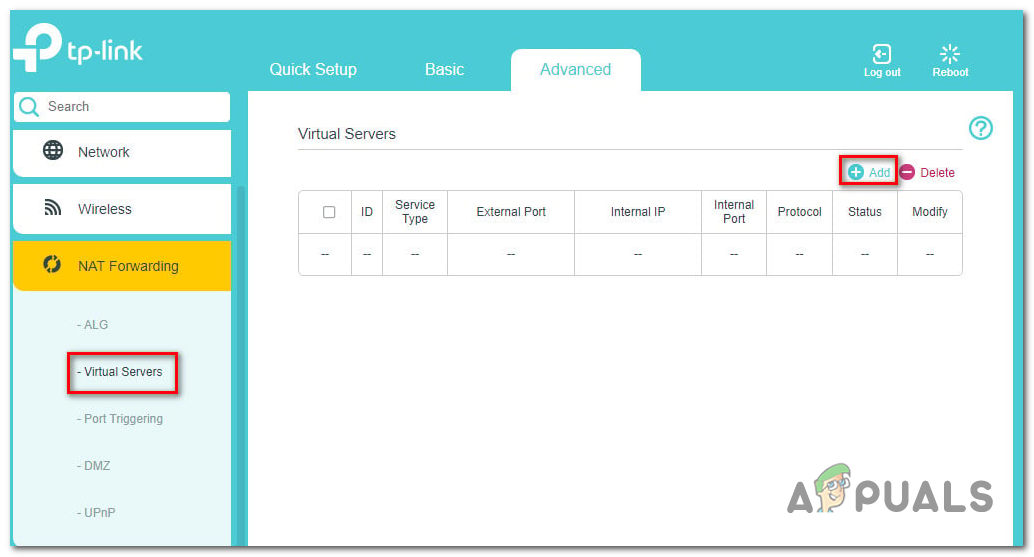Open the UPnP submenu item

(96, 512)
